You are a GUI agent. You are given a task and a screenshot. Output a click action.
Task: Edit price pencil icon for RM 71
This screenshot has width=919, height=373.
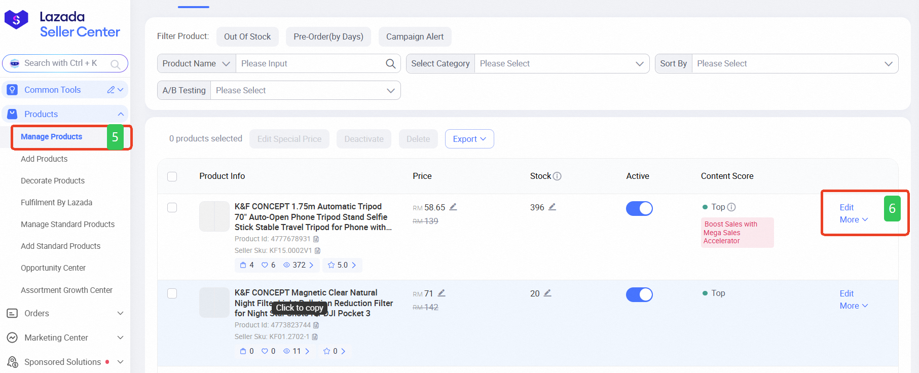(441, 293)
